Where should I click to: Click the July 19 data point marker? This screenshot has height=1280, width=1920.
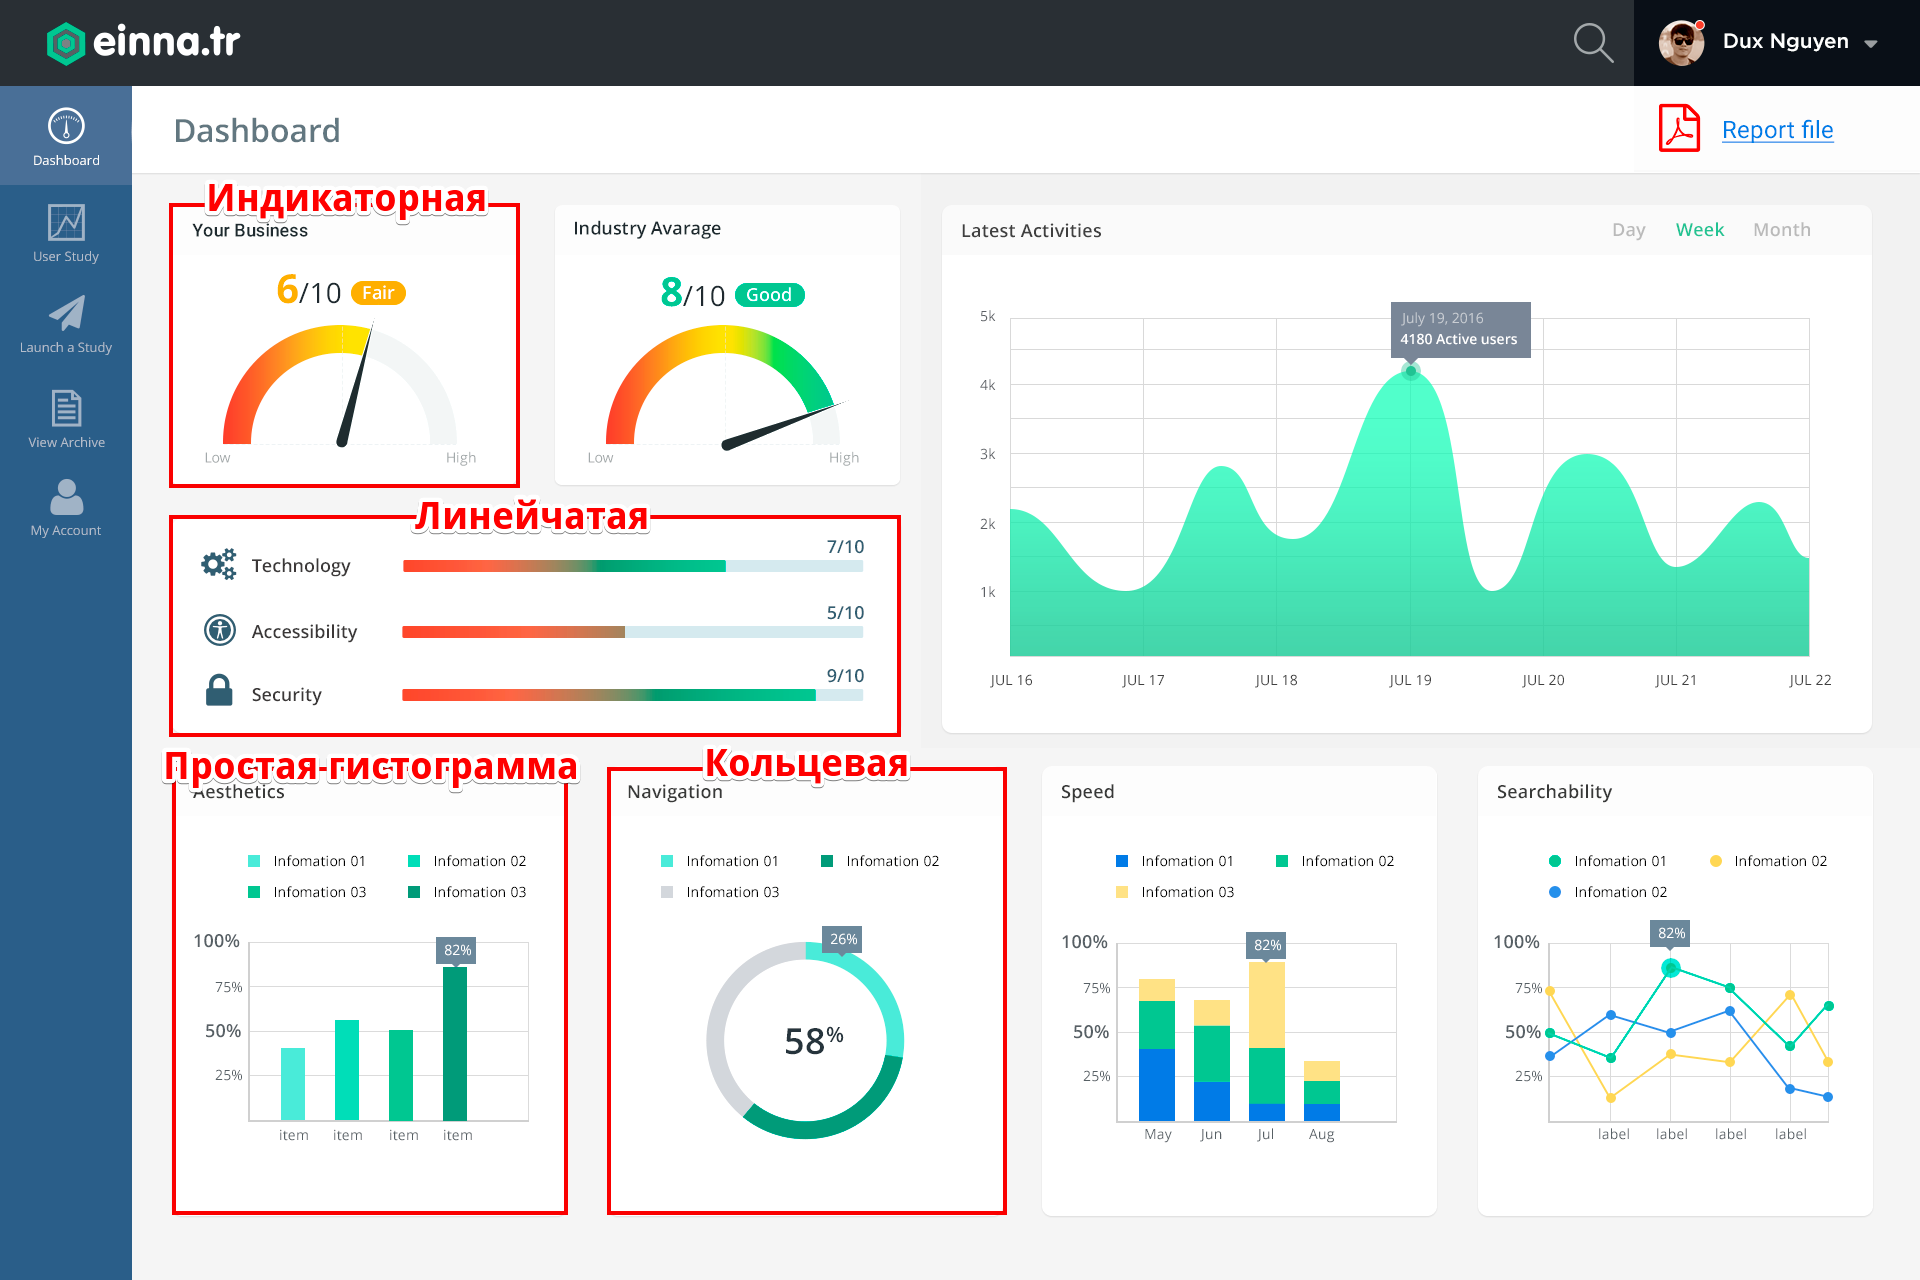(1410, 372)
